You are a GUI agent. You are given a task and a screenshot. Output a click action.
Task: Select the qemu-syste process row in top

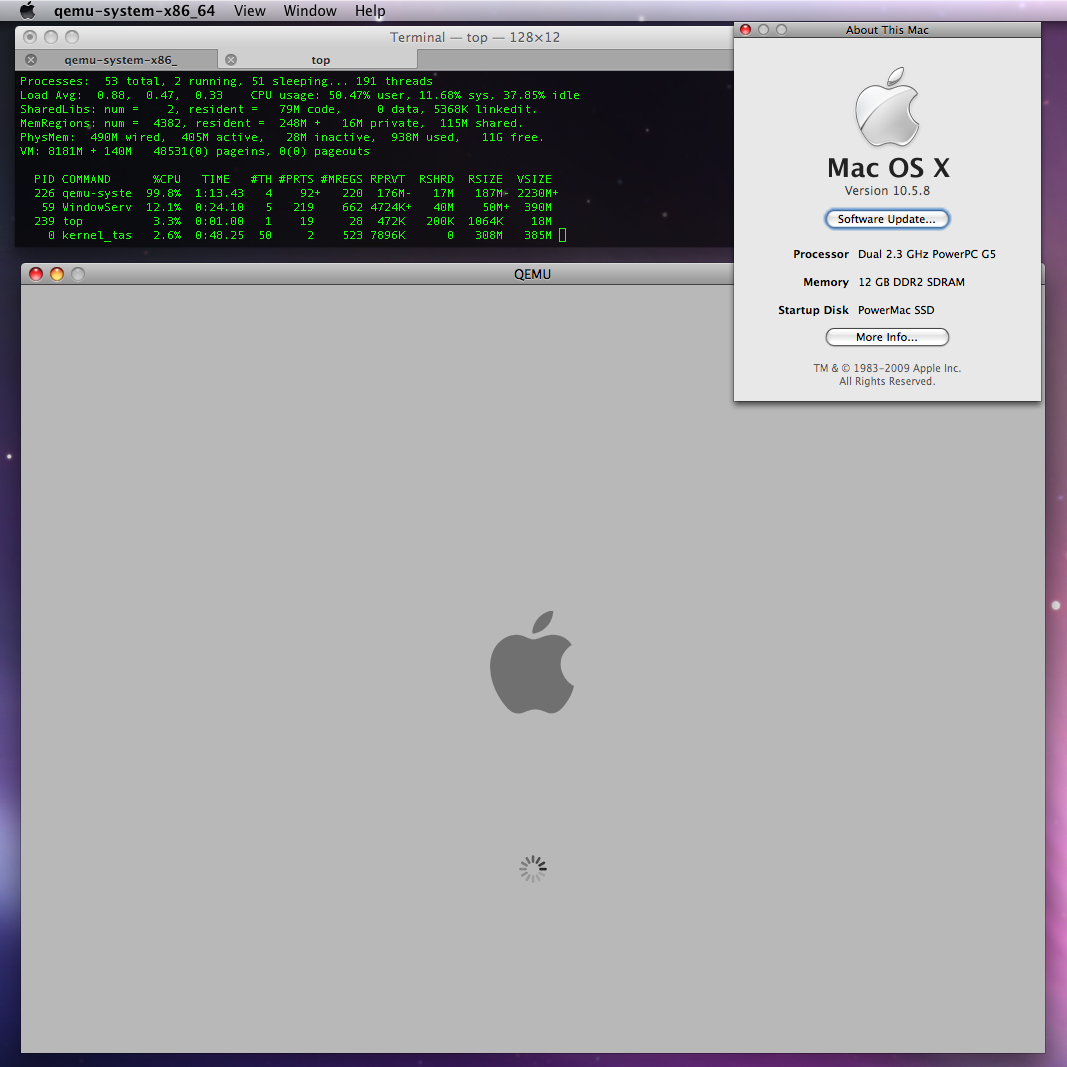[295, 193]
